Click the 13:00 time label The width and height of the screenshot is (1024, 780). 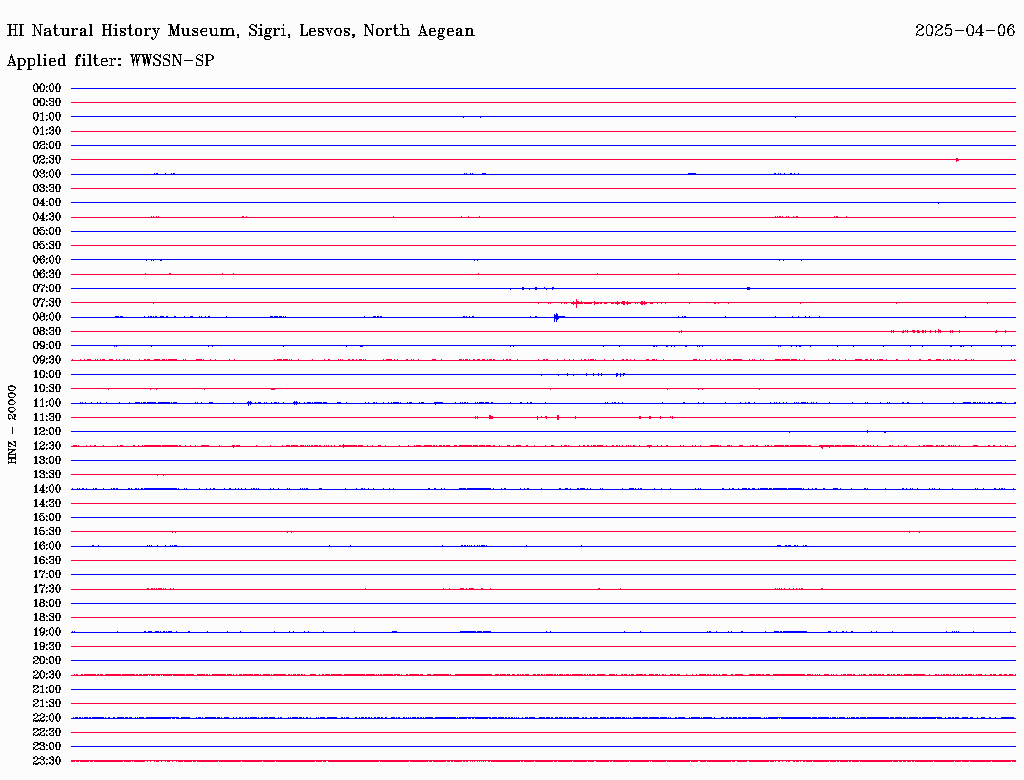47,461
